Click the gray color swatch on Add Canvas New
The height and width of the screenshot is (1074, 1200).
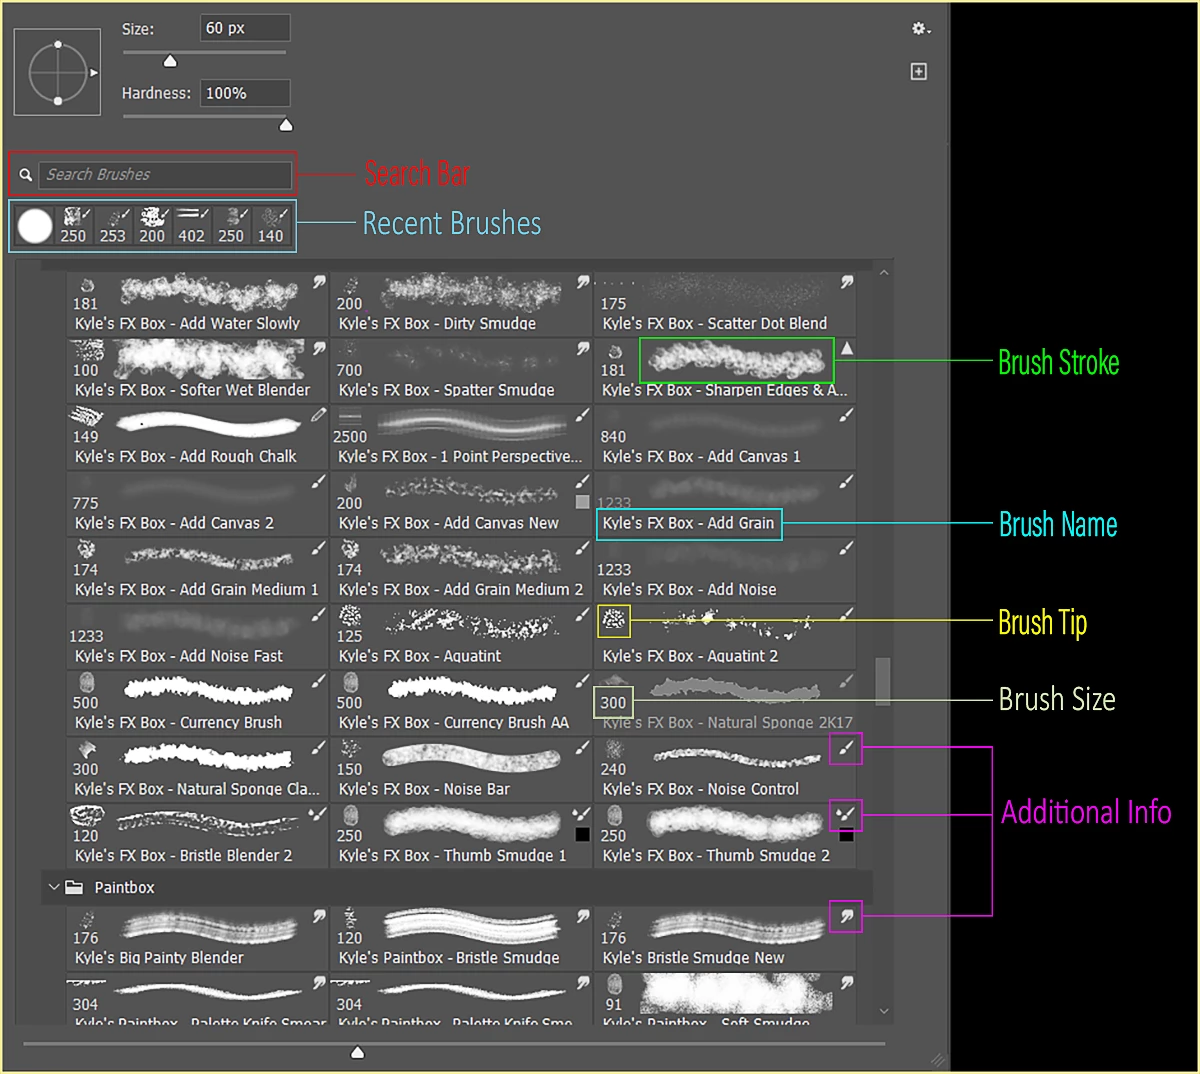[x=583, y=502]
